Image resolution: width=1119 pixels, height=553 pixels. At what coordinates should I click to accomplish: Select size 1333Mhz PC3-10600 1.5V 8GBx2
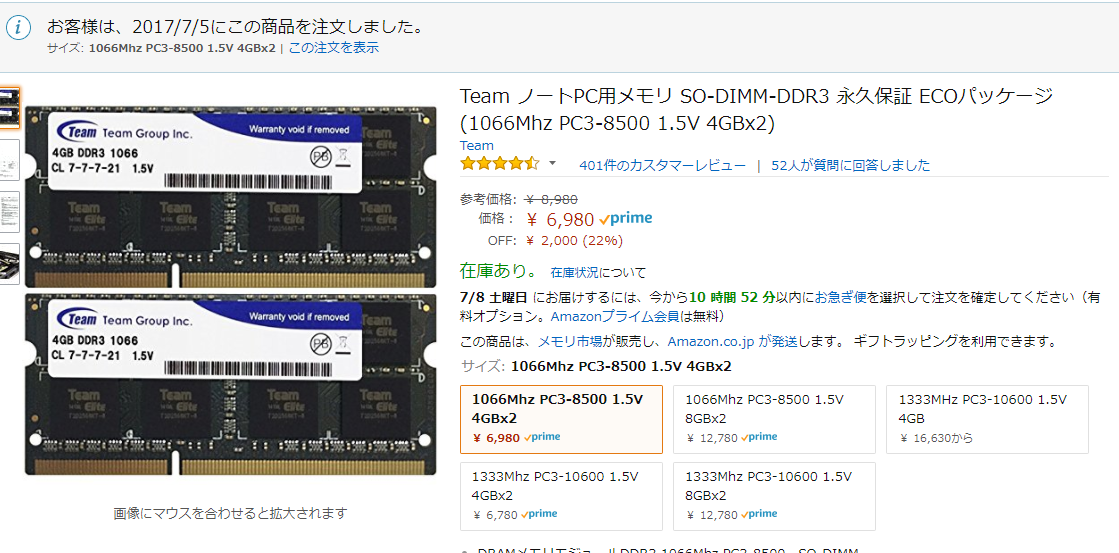pyautogui.click(x=774, y=497)
